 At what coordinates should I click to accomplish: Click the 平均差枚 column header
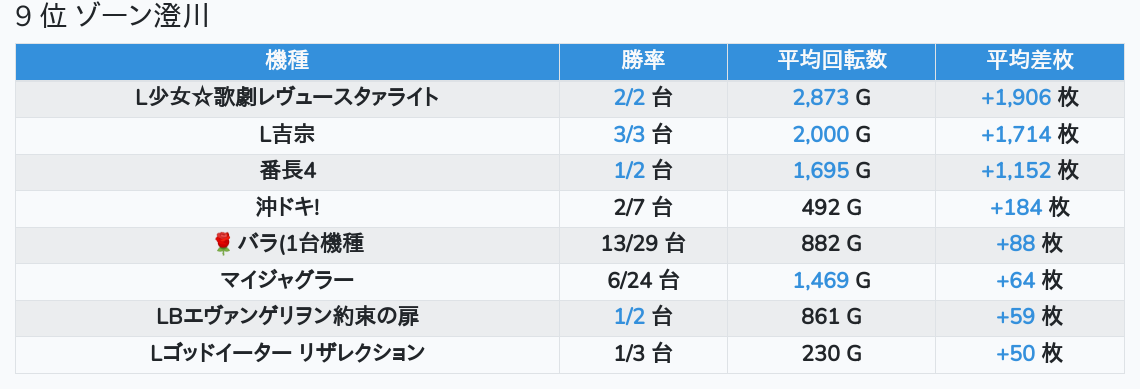tap(1029, 61)
